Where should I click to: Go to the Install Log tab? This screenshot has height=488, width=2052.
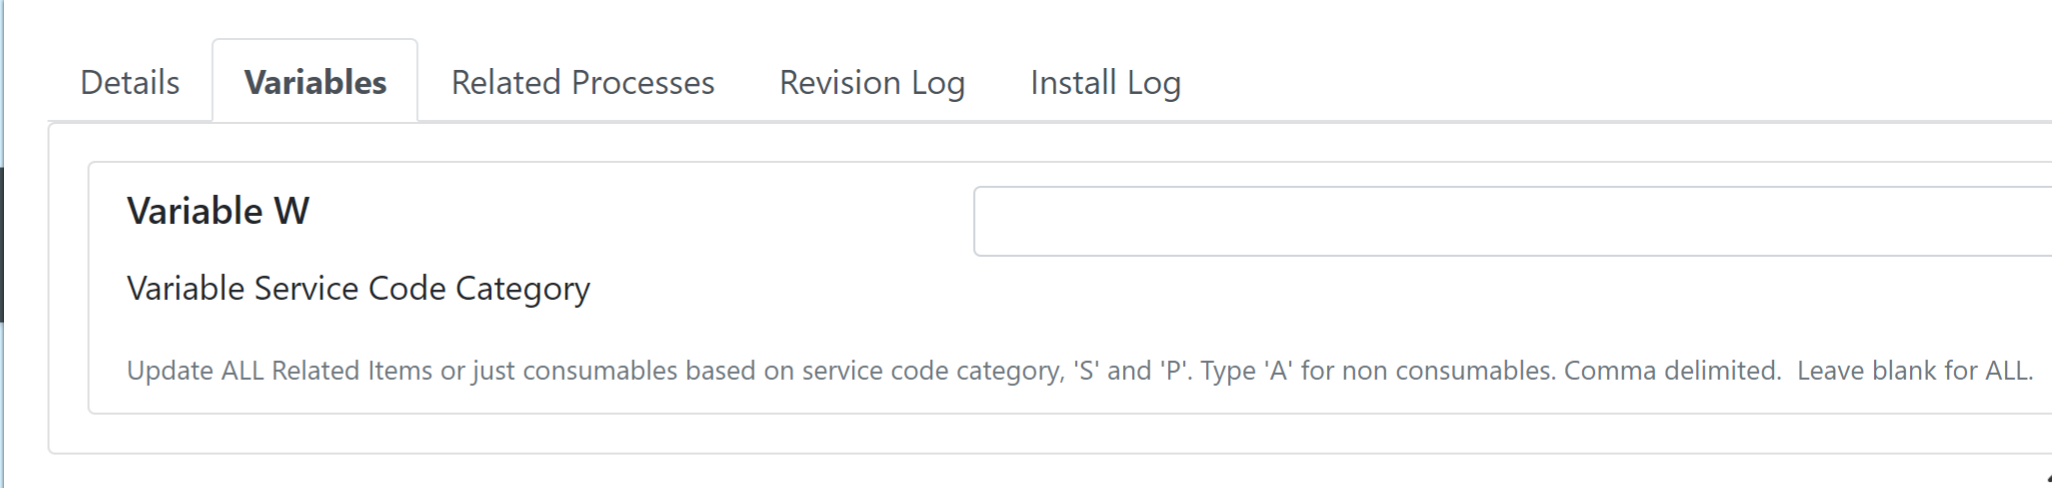pyautogui.click(x=1105, y=82)
